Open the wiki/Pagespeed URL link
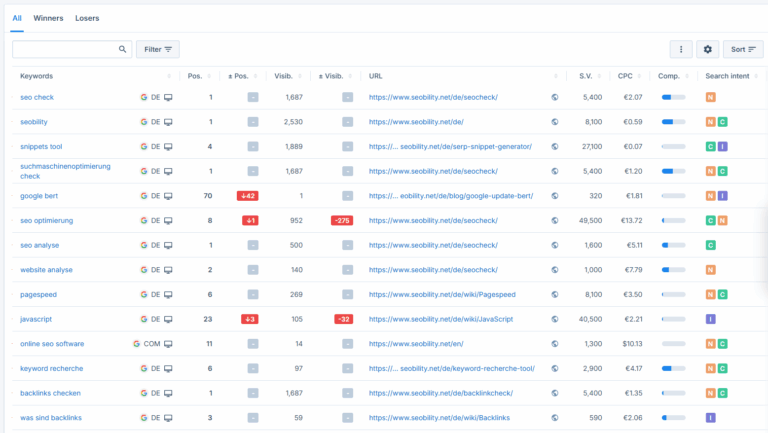The image size is (768, 433). pos(442,294)
